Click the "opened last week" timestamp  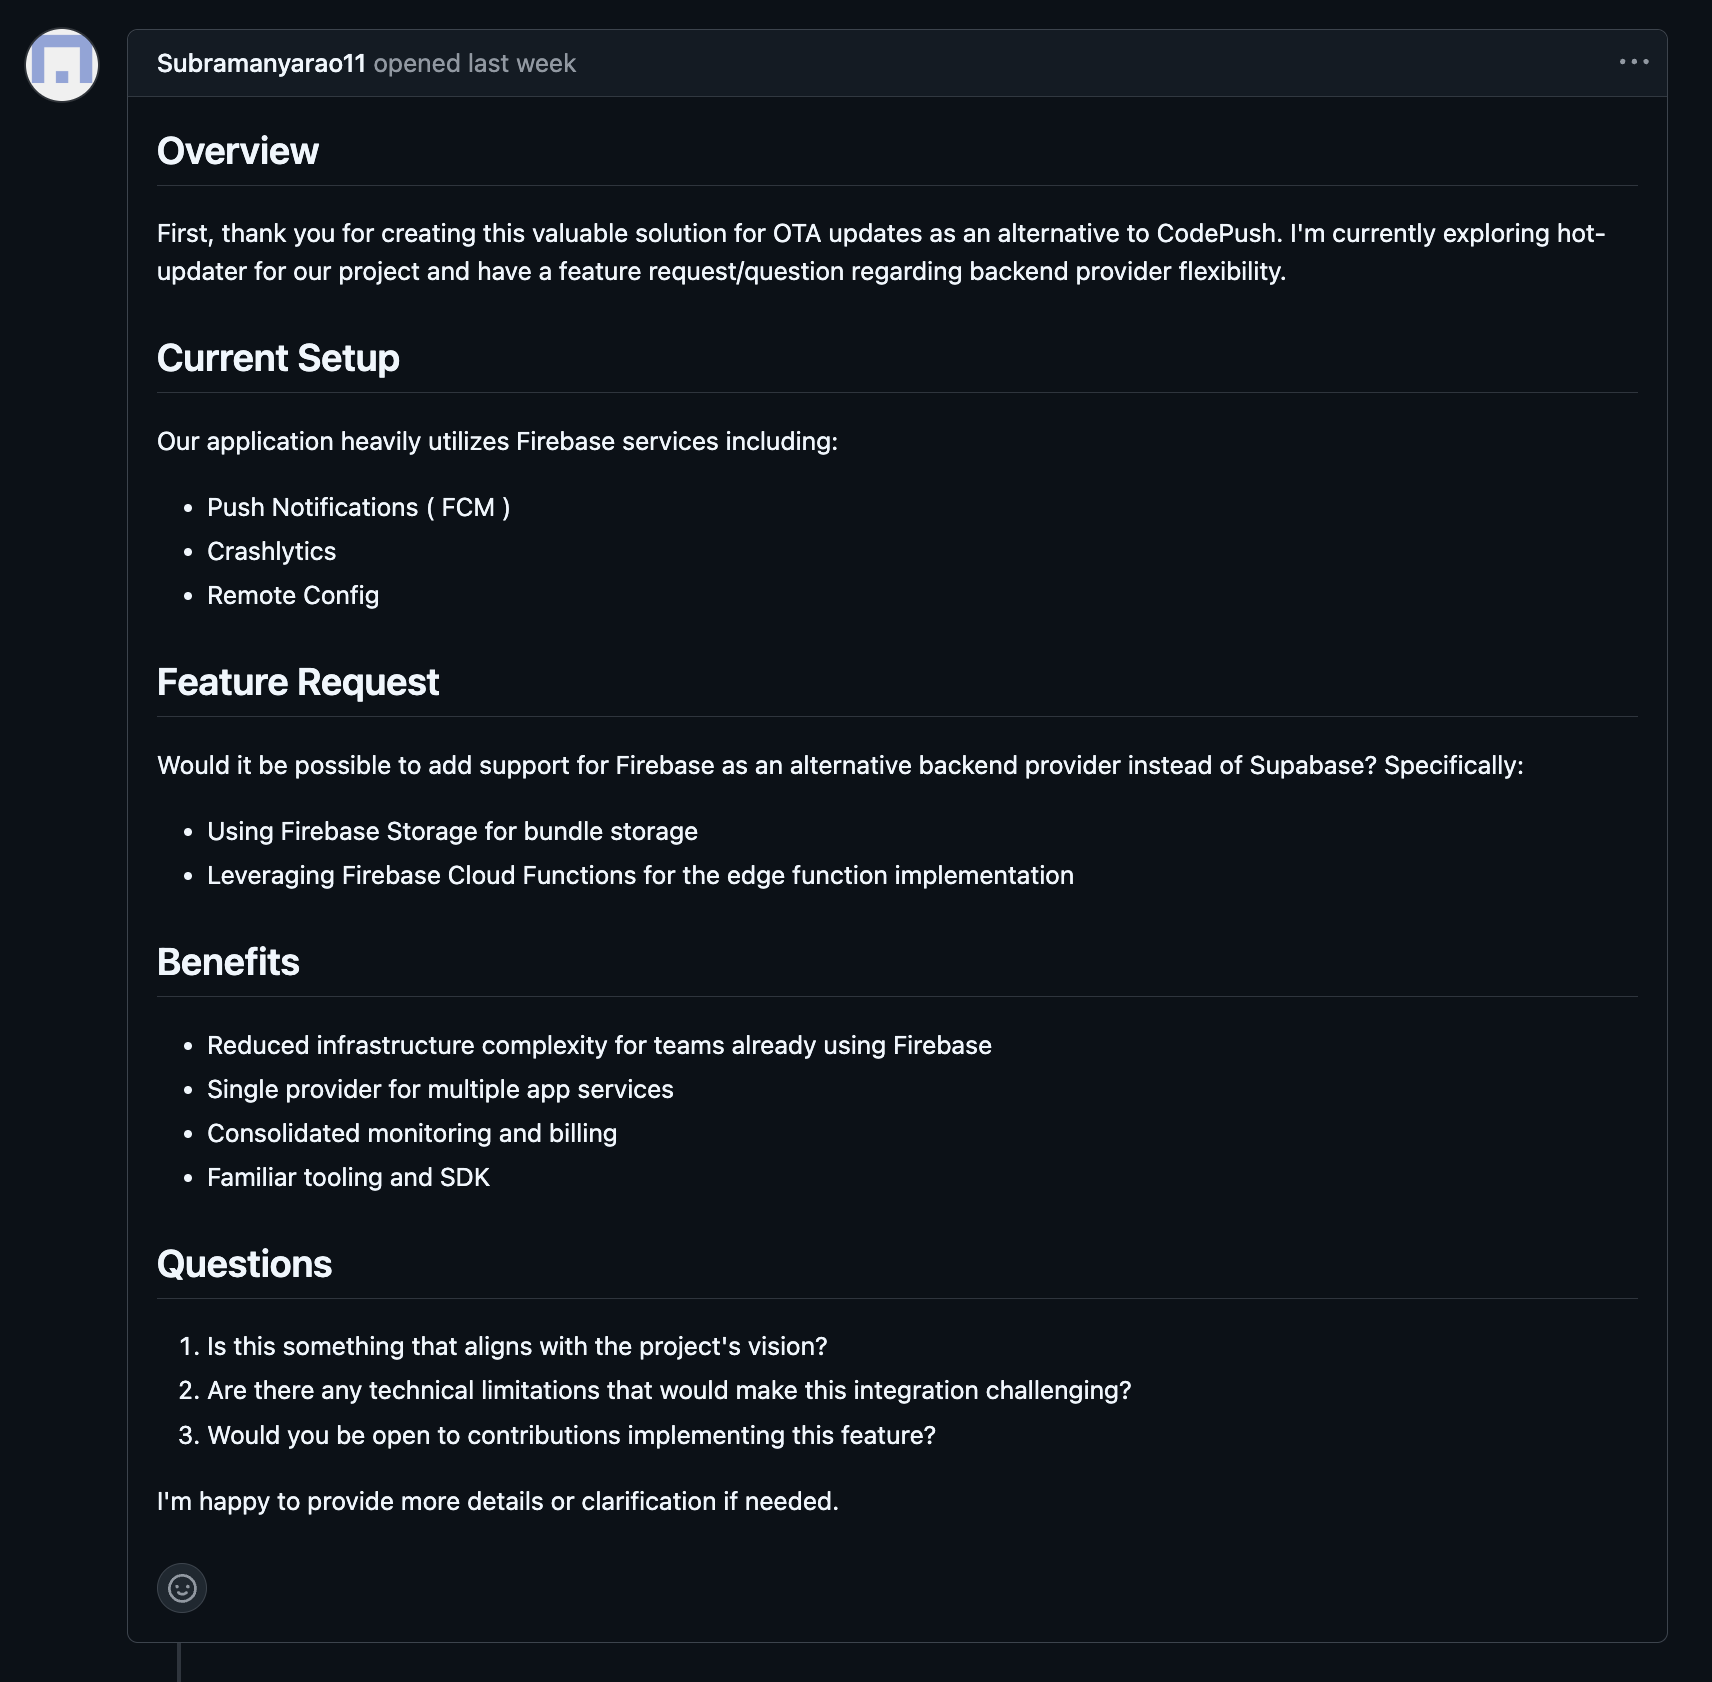point(474,63)
